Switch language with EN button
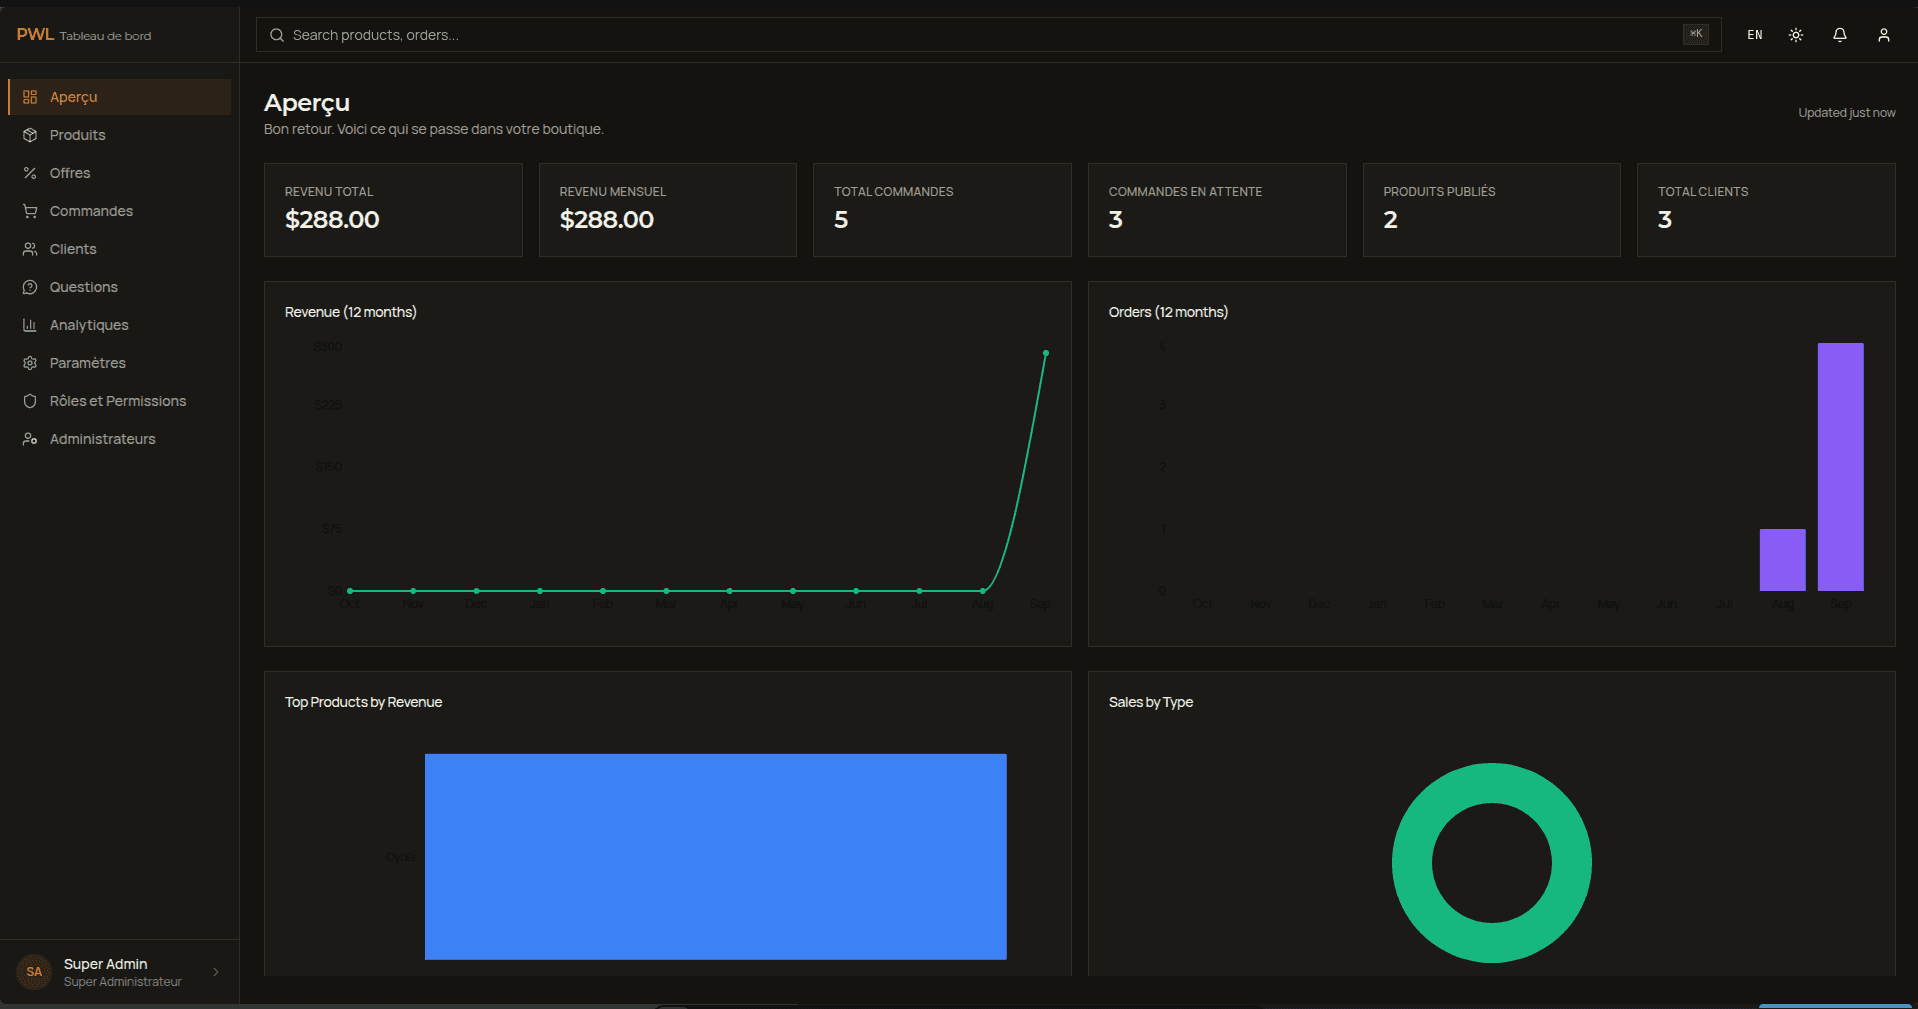The image size is (1918, 1009). coord(1755,35)
